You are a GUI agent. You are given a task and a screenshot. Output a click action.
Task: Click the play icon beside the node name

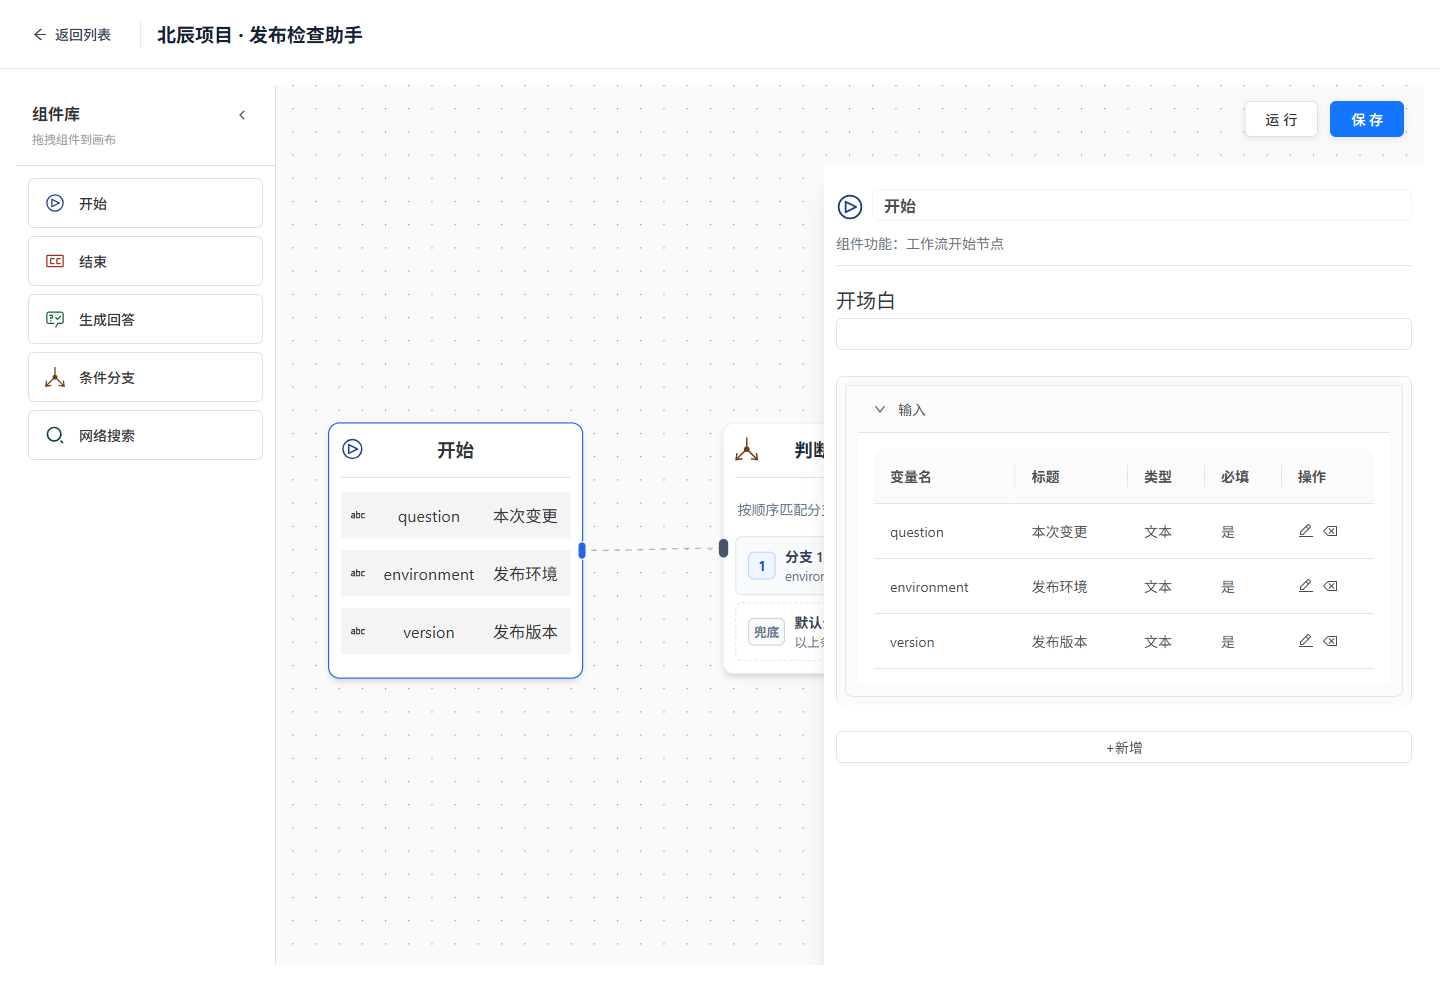pos(850,207)
